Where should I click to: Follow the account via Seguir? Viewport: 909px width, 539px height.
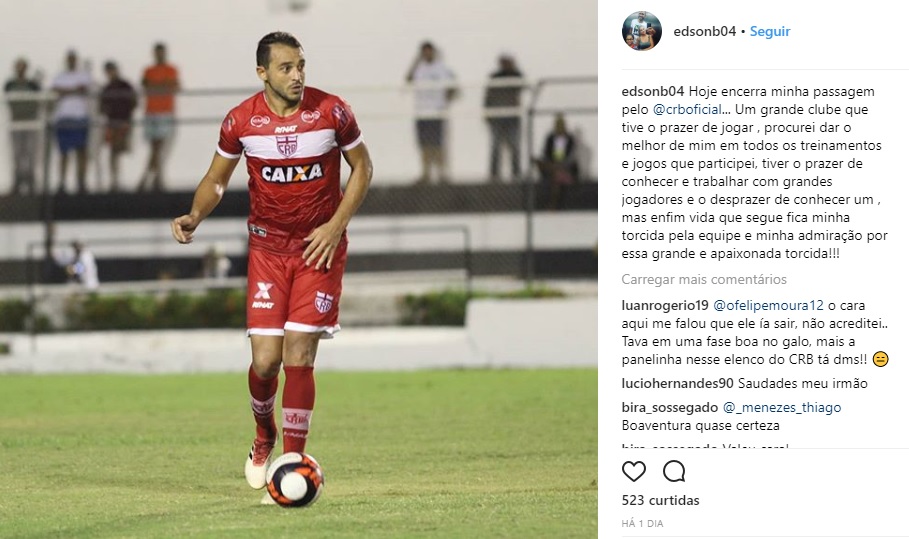(x=770, y=31)
